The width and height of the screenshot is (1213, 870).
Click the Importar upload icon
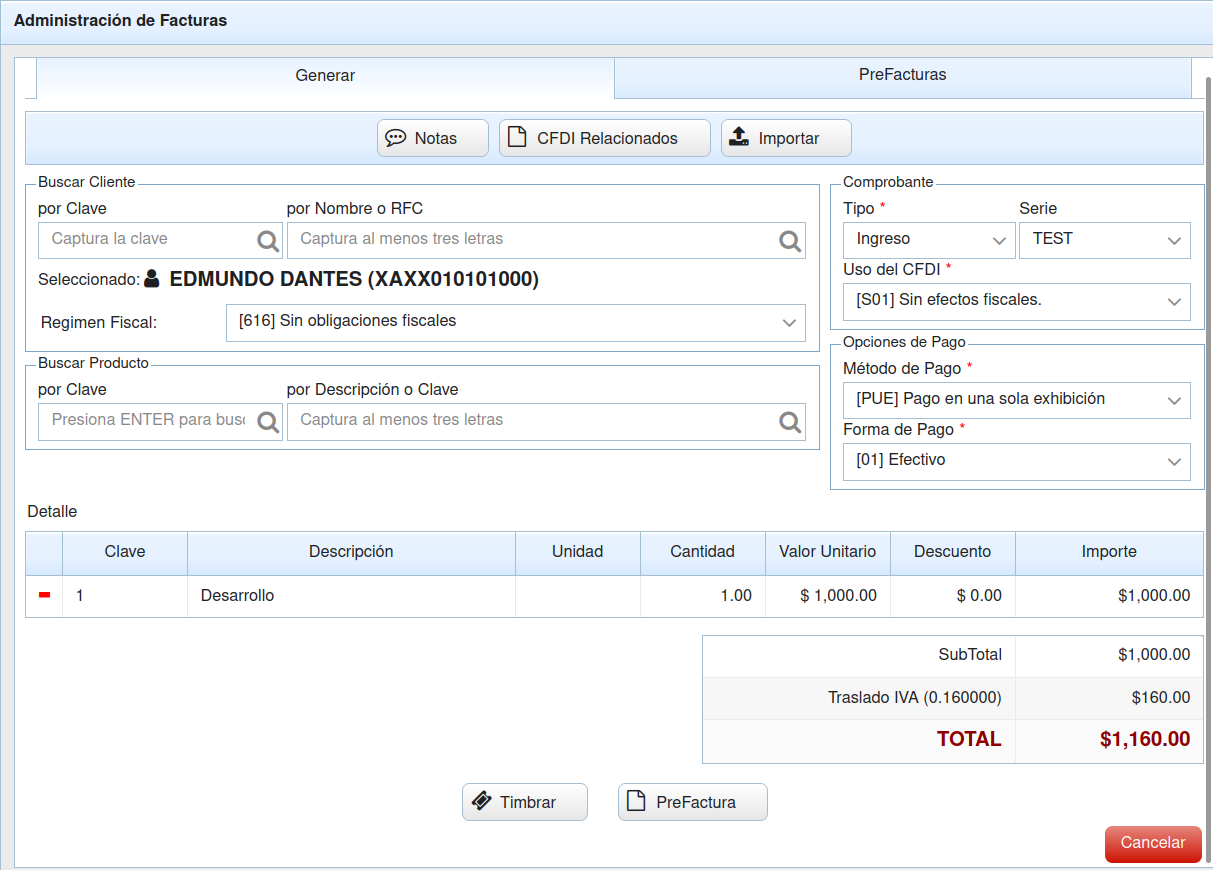pos(738,137)
